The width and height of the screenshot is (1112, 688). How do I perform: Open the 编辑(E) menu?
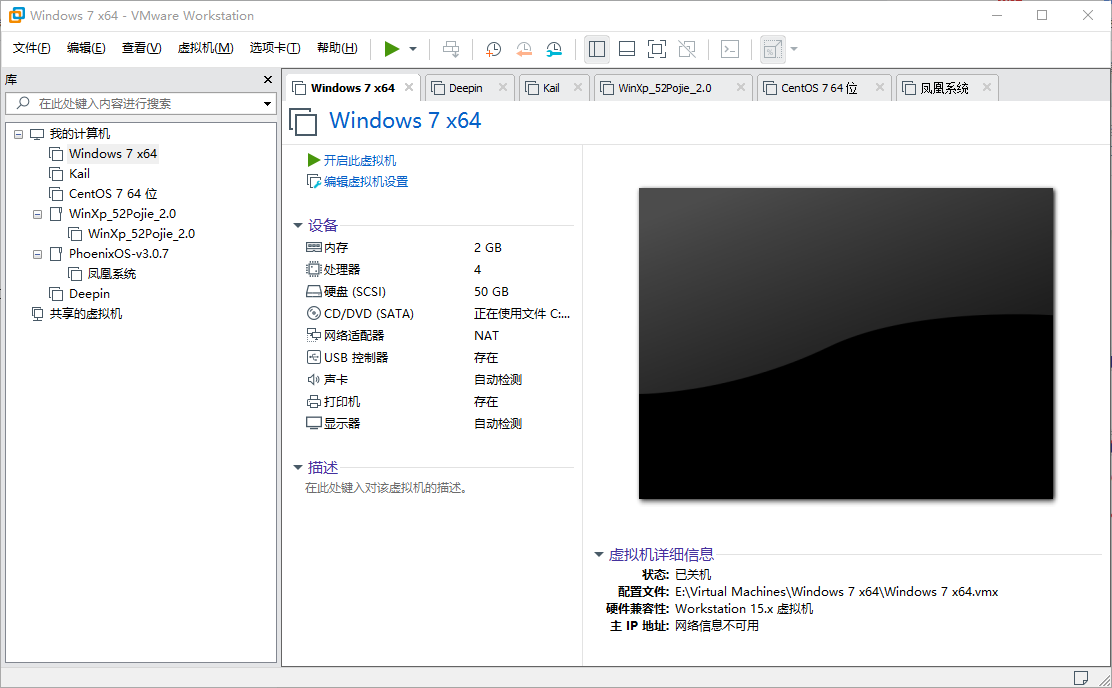click(x=86, y=48)
